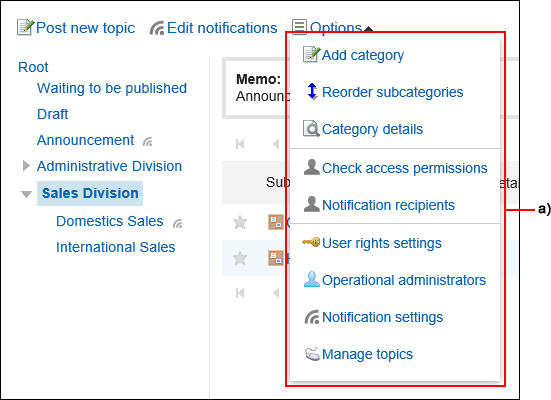Image resolution: width=551 pixels, height=400 pixels.
Task: Click the Reorder subcategories arrow icon
Action: 312,91
